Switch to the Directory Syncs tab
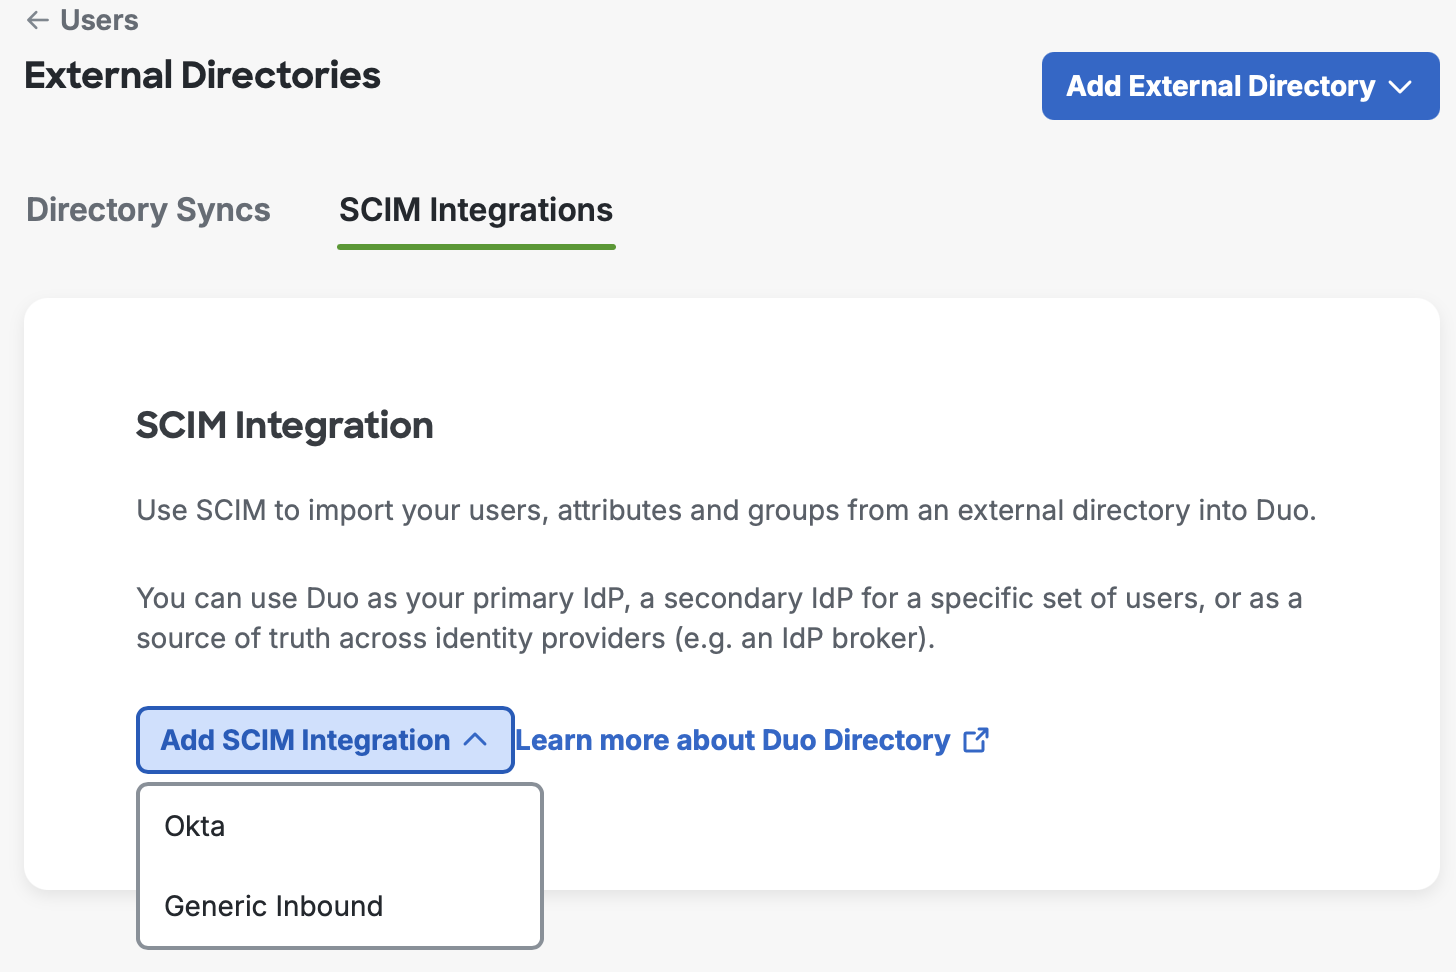This screenshot has height=972, width=1456. [x=148, y=210]
